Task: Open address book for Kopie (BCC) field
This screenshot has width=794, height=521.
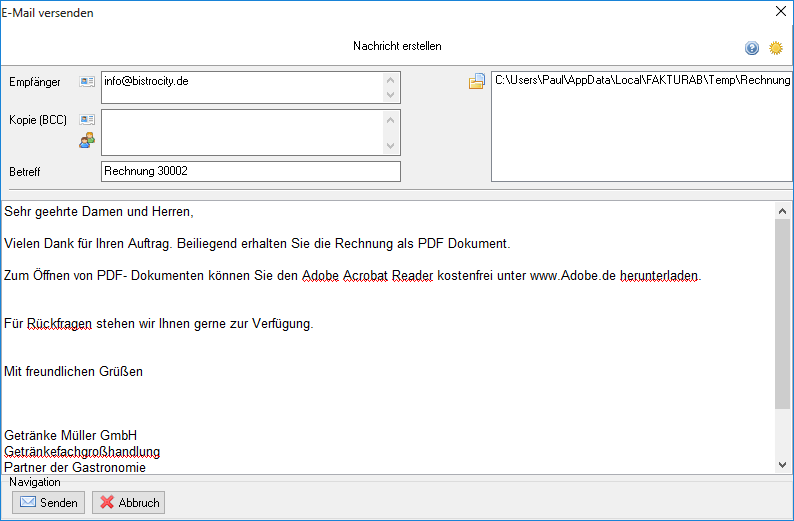Action: pos(87,119)
